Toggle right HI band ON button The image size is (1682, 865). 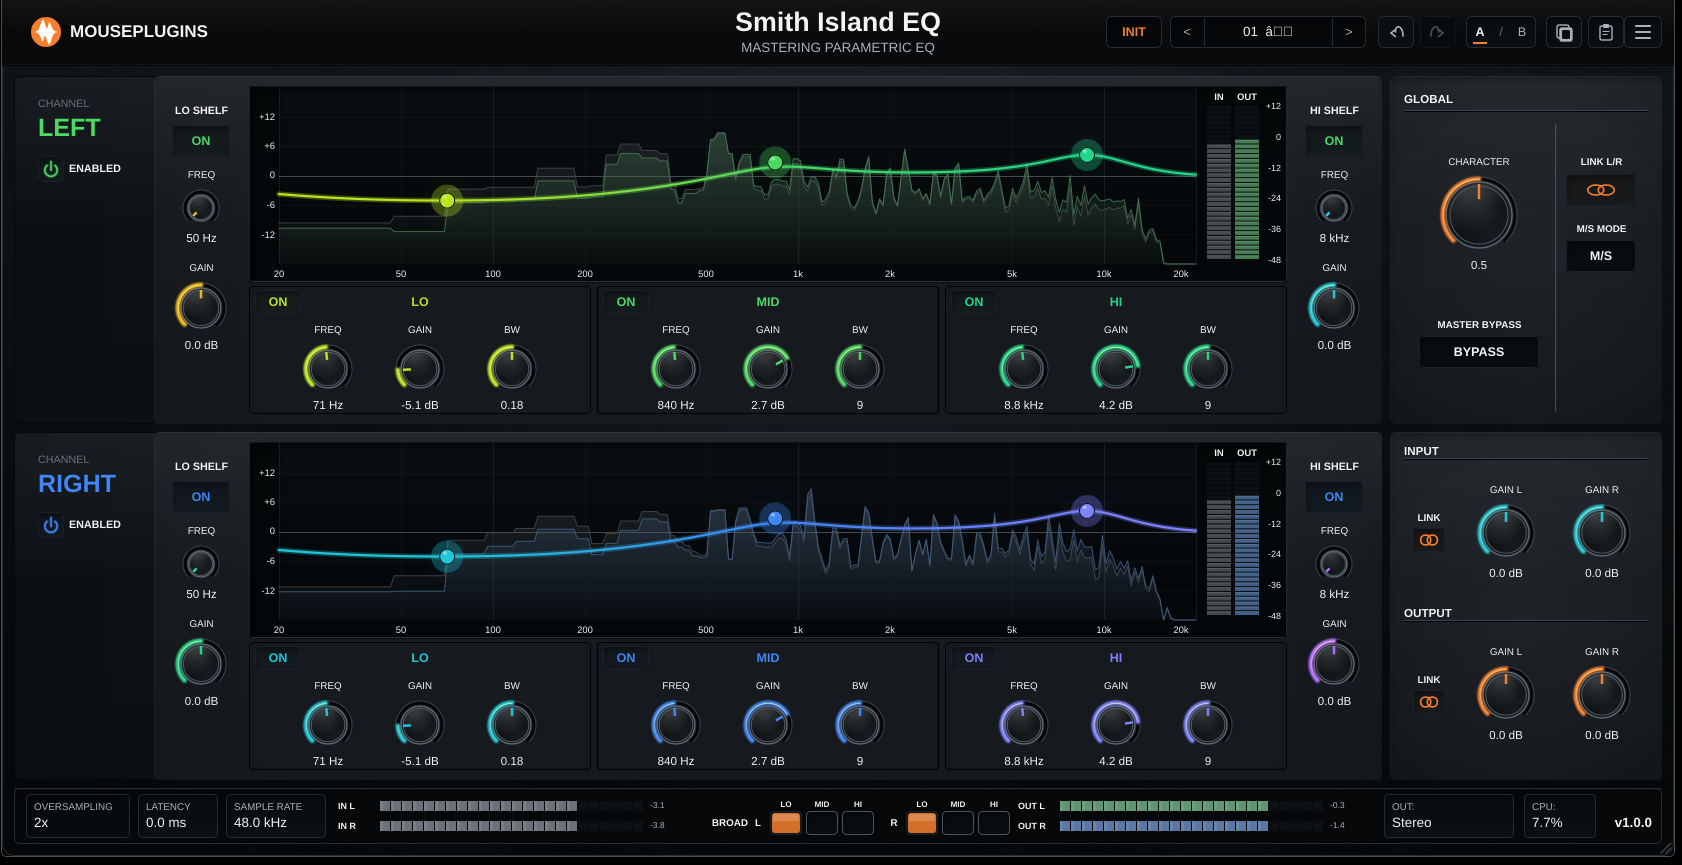974,658
